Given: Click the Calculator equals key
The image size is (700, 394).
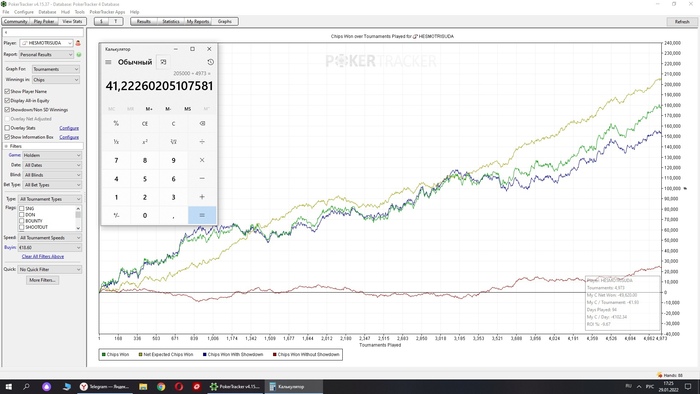Looking at the screenshot, I should click(202, 215).
